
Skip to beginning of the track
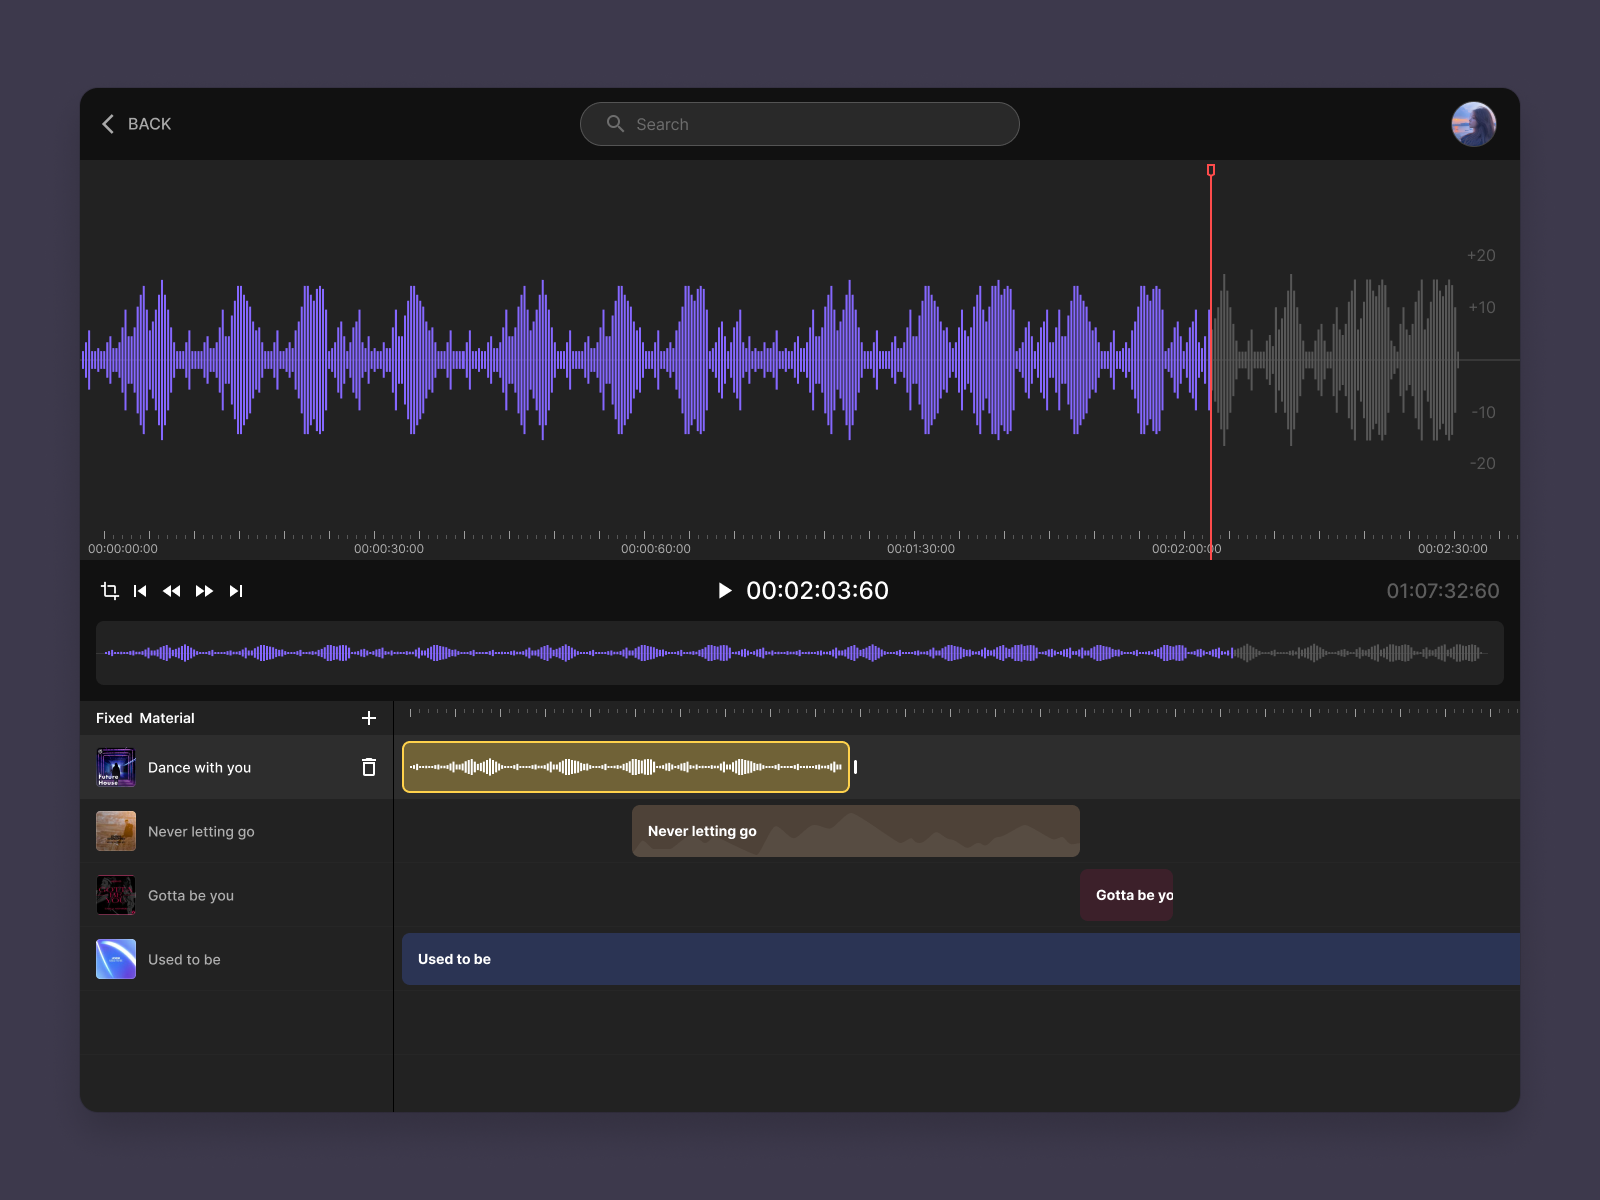(x=140, y=591)
